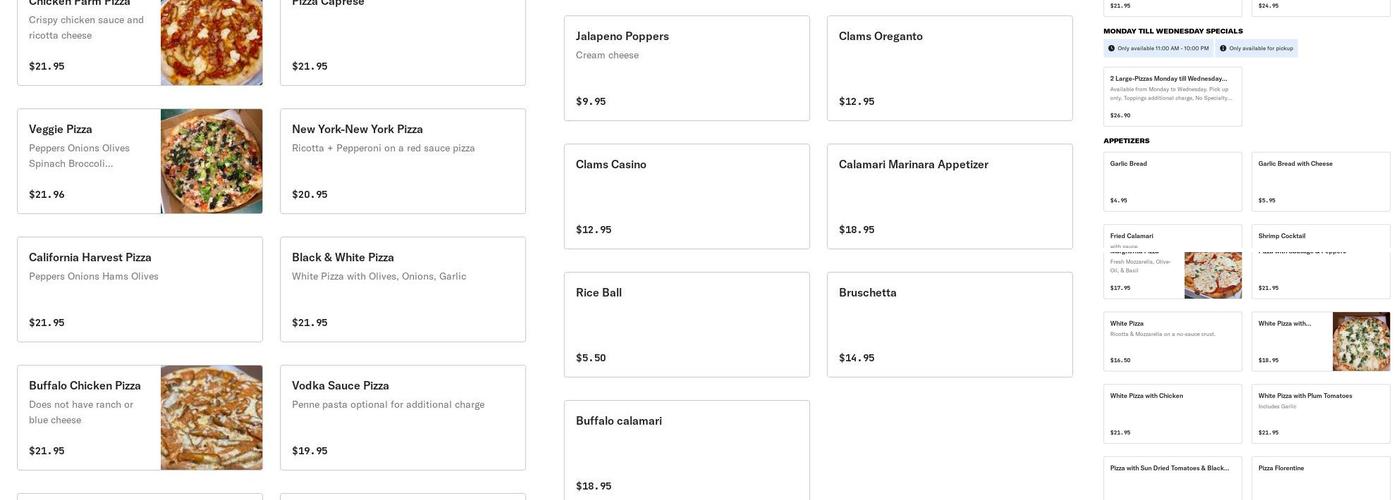Select the Buffalo calamari item
This screenshot has width=1400, height=500.
coord(686,450)
